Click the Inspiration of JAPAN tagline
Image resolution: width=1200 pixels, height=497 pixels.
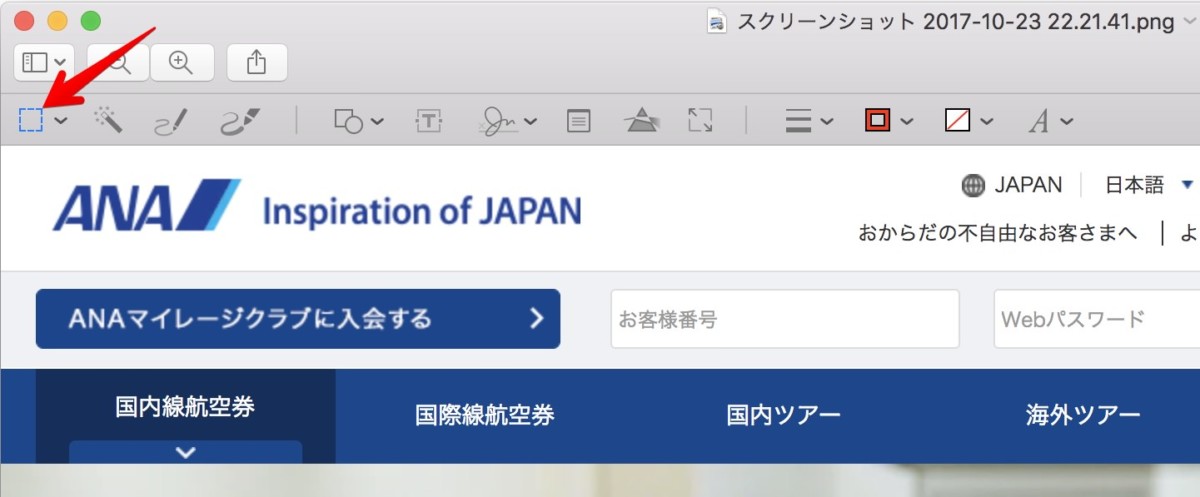point(421,211)
